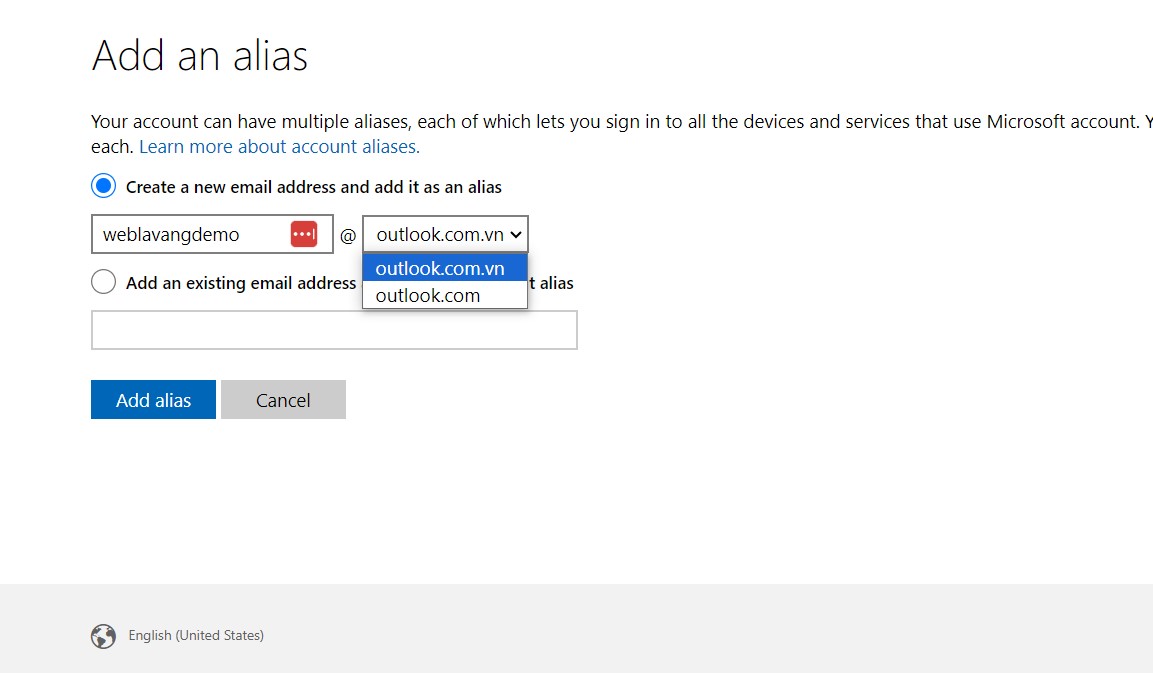
Task: Click the Cancel button
Action: (x=283, y=399)
